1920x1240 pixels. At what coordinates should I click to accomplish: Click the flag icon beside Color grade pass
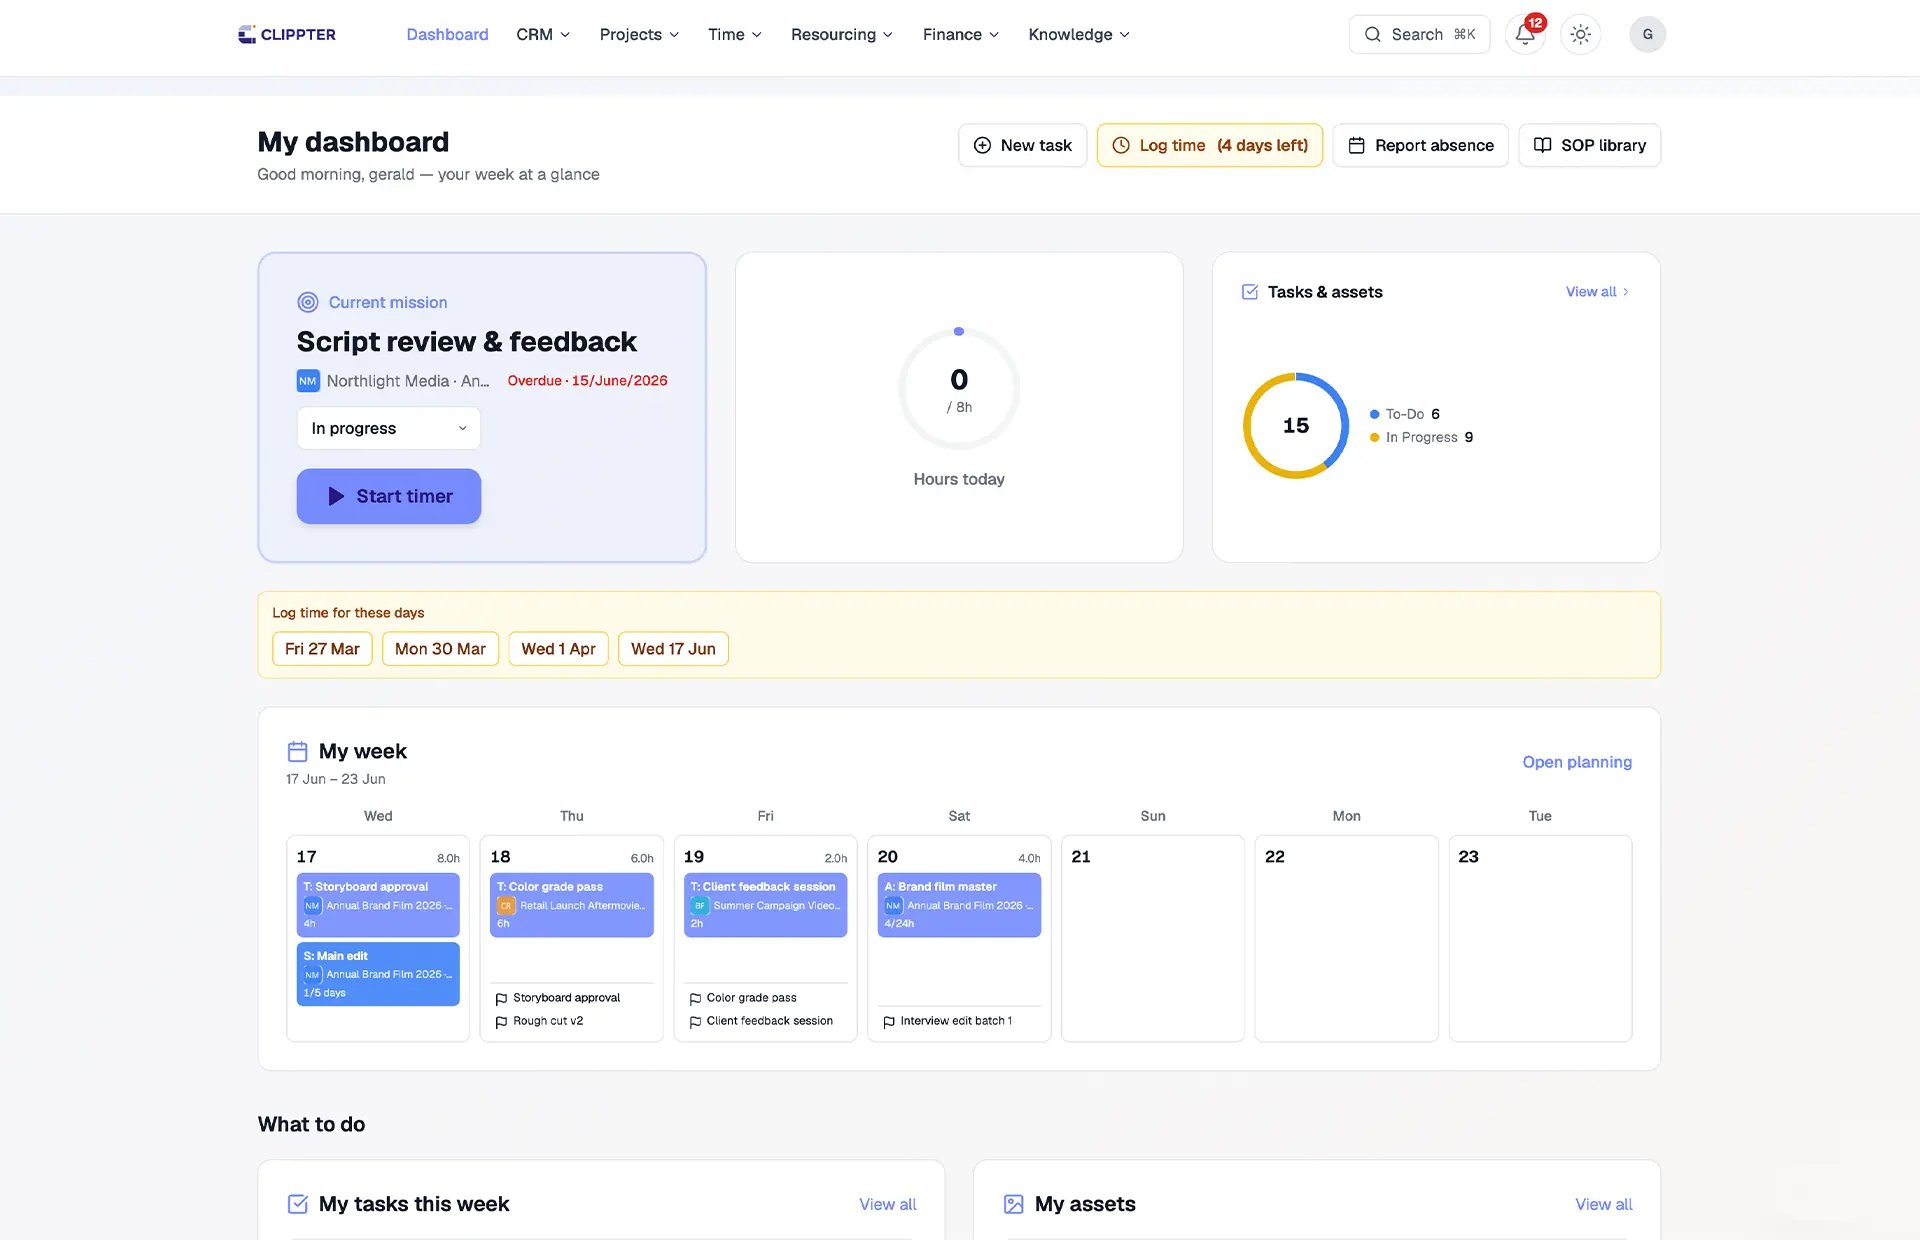point(695,998)
